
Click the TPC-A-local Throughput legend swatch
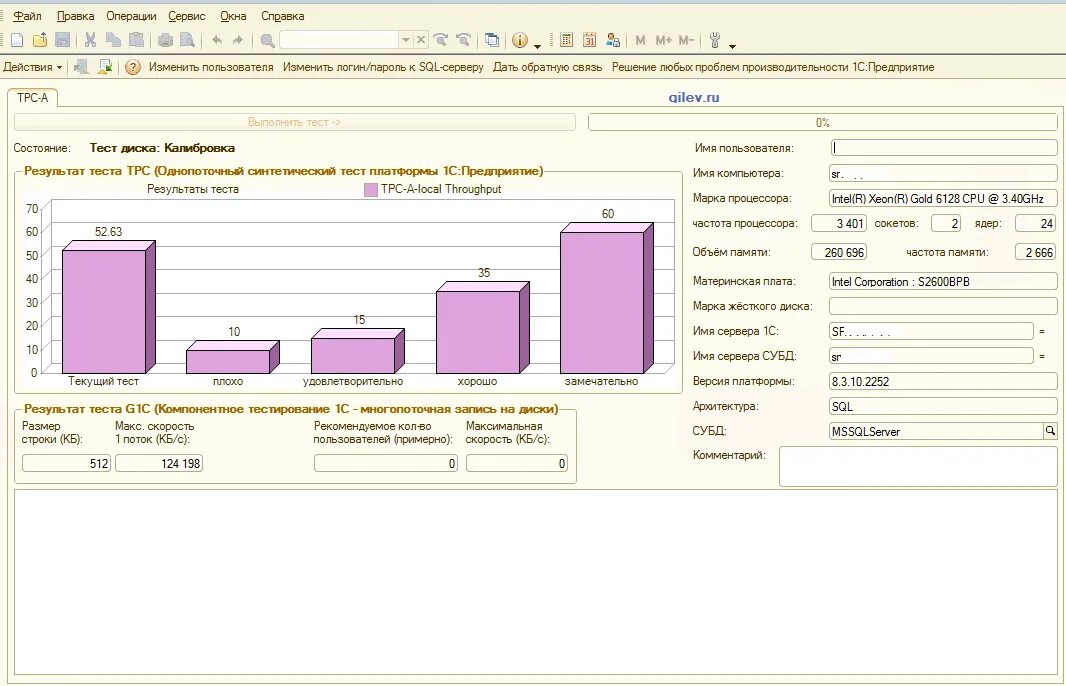[x=371, y=190]
